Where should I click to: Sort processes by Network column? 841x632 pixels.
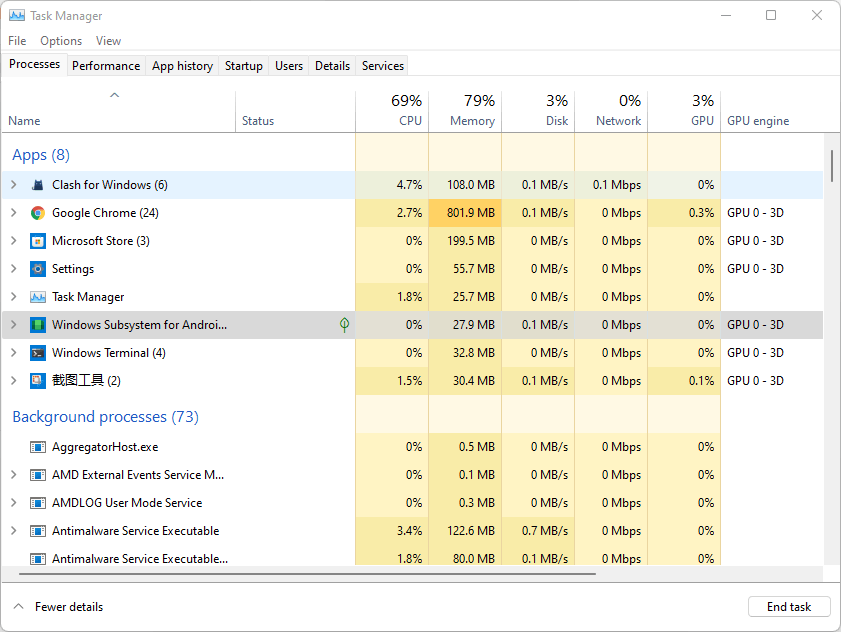click(611, 112)
